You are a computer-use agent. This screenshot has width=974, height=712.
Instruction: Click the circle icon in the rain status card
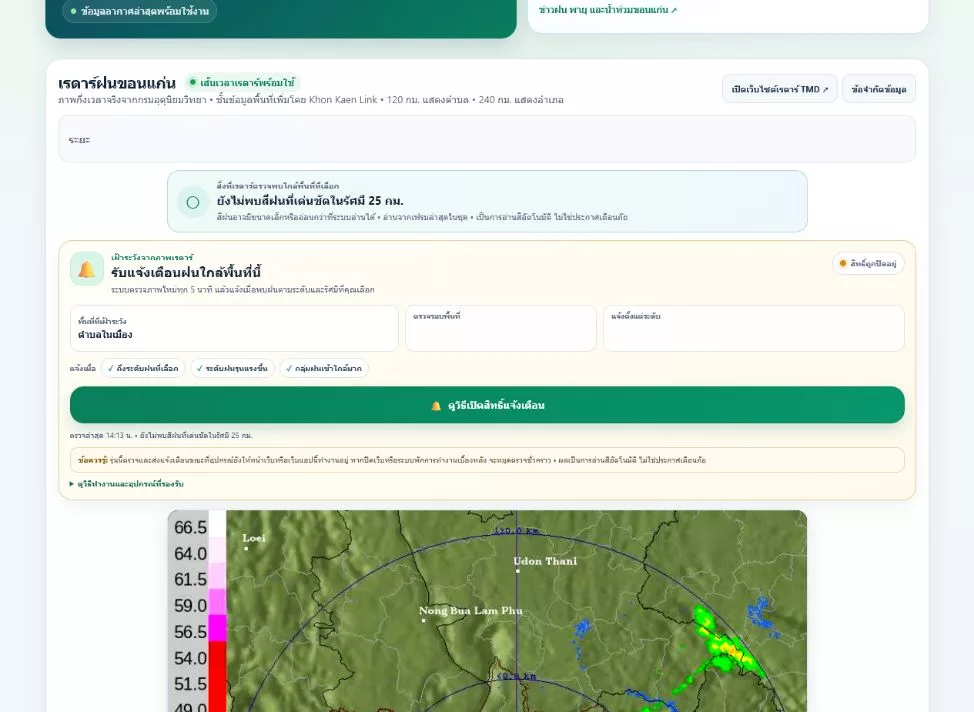click(193, 202)
